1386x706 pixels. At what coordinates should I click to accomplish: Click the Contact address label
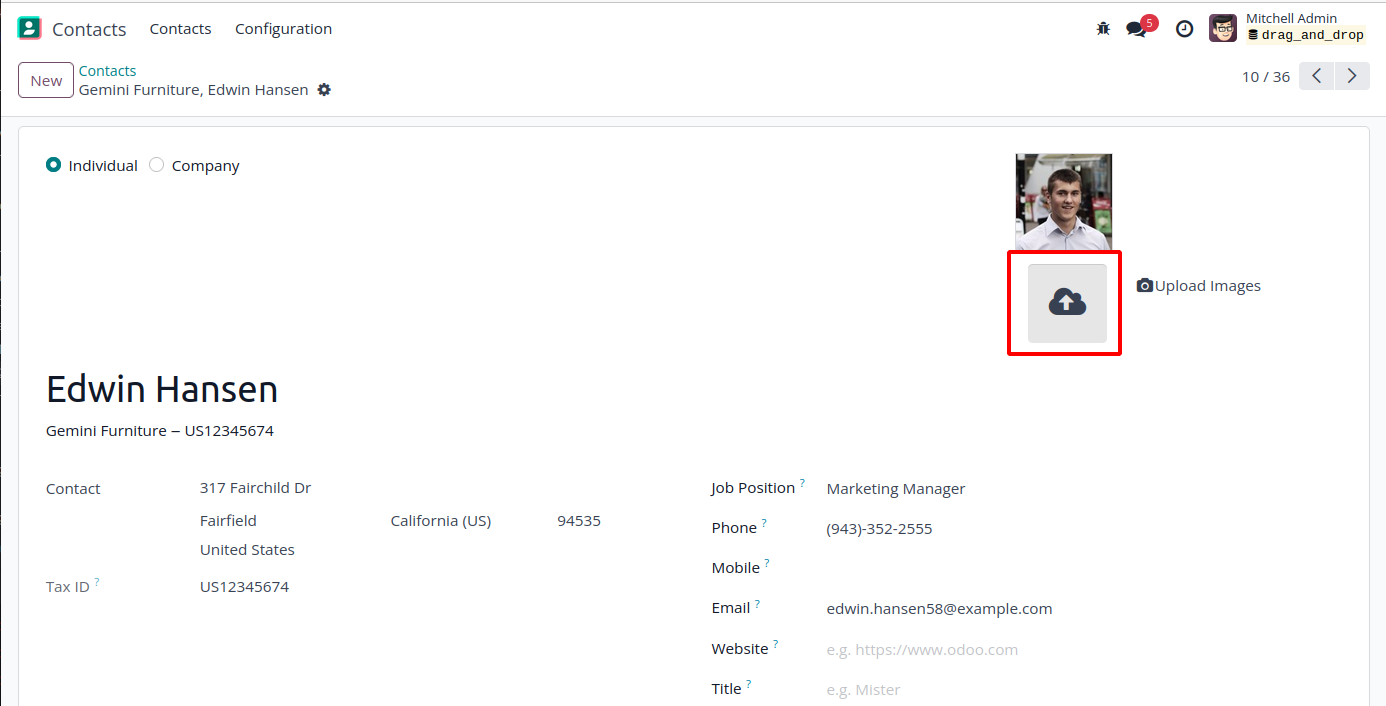(x=73, y=489)
